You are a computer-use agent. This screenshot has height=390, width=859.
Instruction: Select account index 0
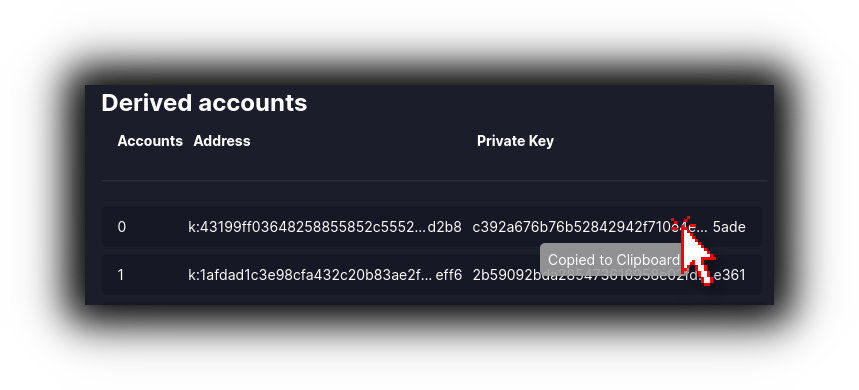point(122,227)
